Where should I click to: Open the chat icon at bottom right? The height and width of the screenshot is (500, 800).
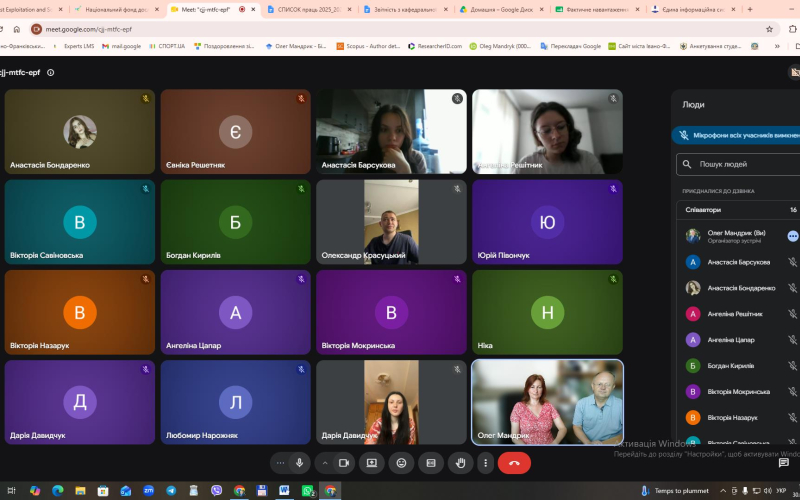[x=784, y=463]
